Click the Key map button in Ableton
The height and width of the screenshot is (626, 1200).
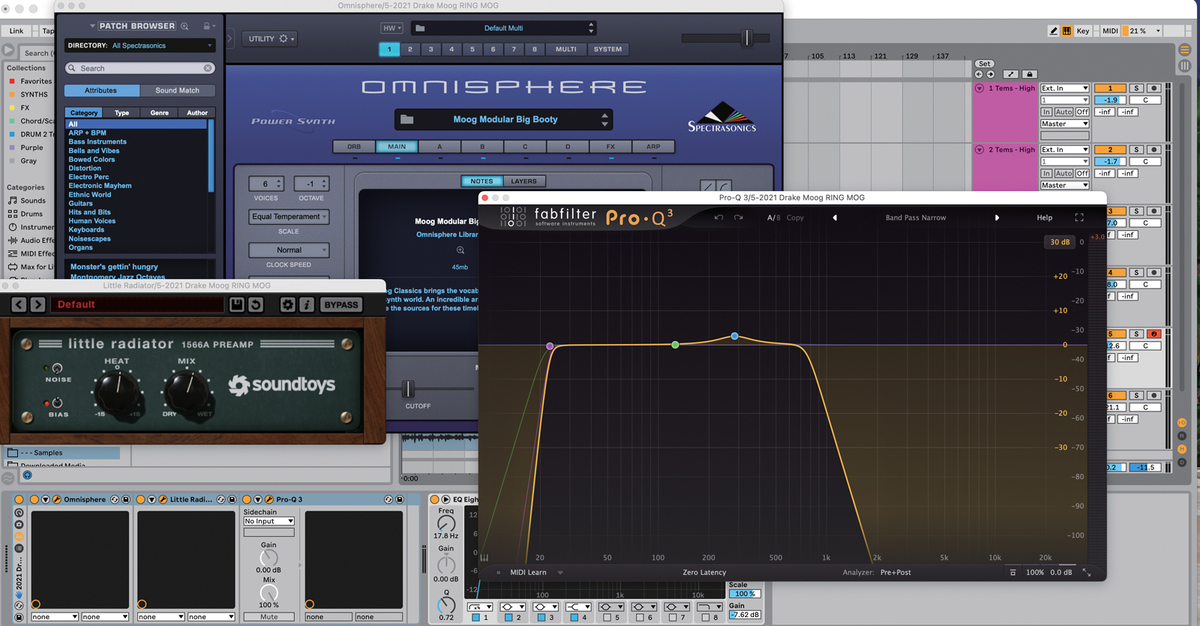click(1083, 31)
